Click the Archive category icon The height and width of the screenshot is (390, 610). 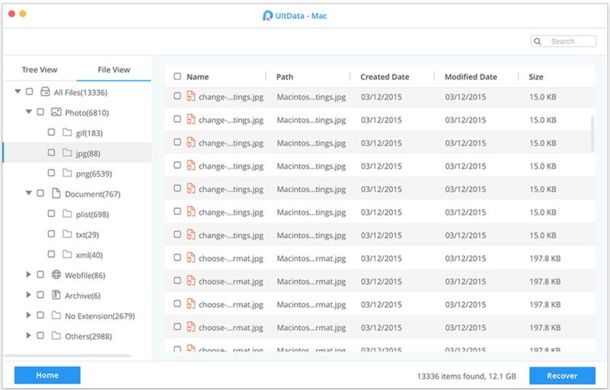tap(56, 295)
